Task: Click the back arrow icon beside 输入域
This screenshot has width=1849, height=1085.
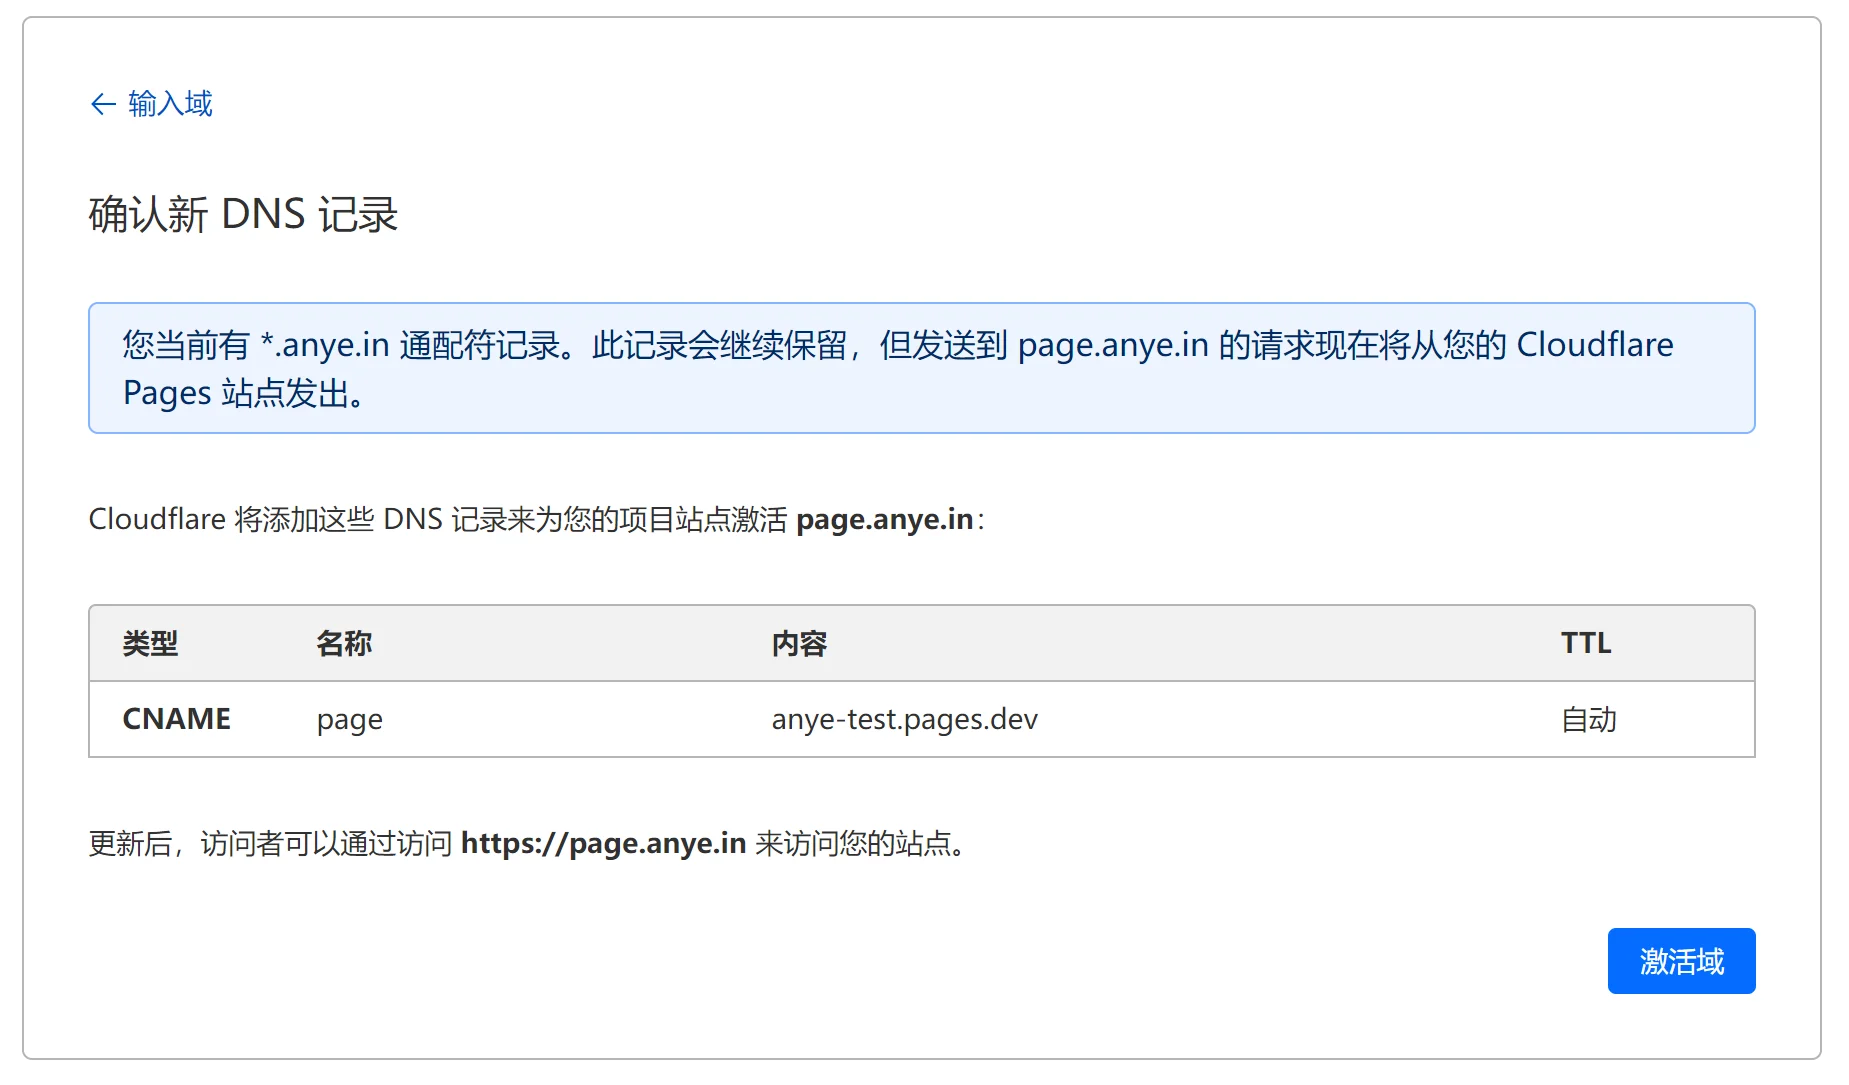Action: [103, 104]
